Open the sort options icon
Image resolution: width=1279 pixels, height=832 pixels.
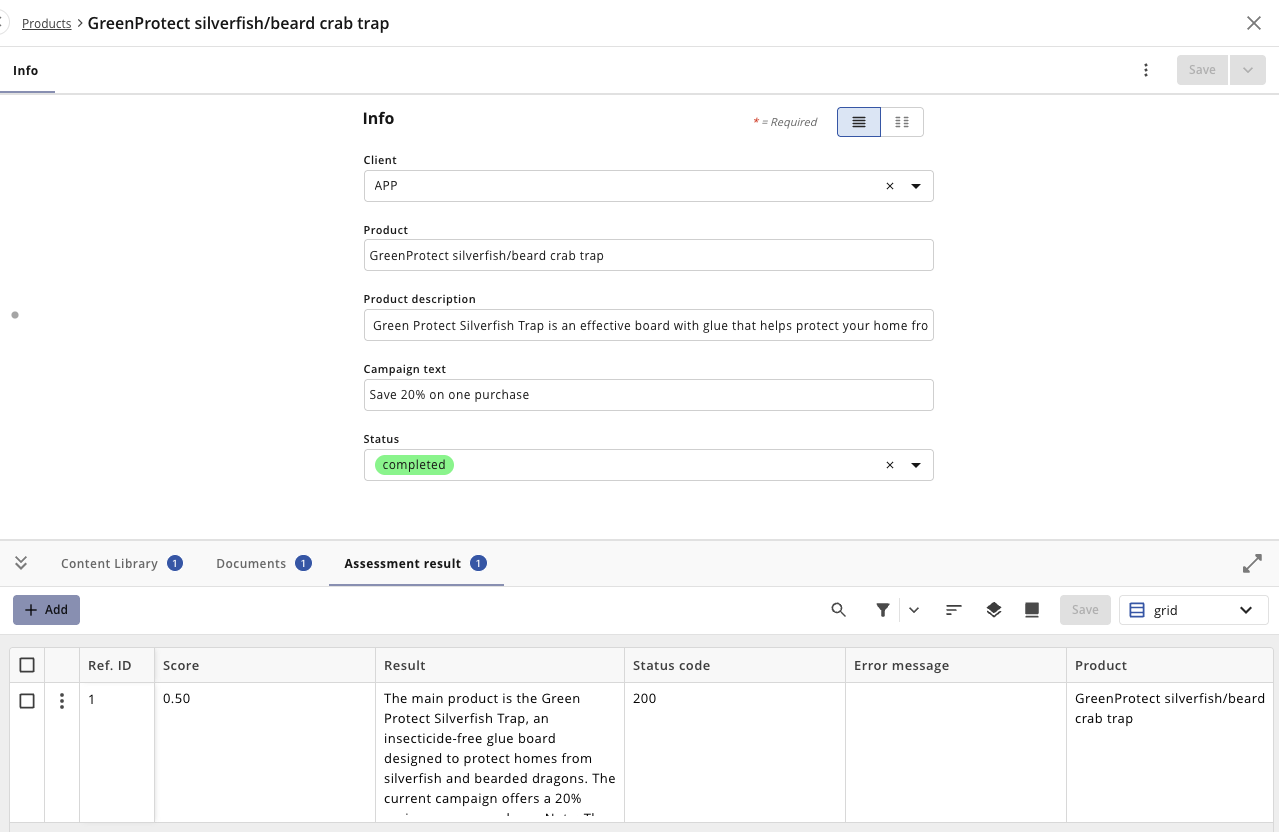pos(954,610)
